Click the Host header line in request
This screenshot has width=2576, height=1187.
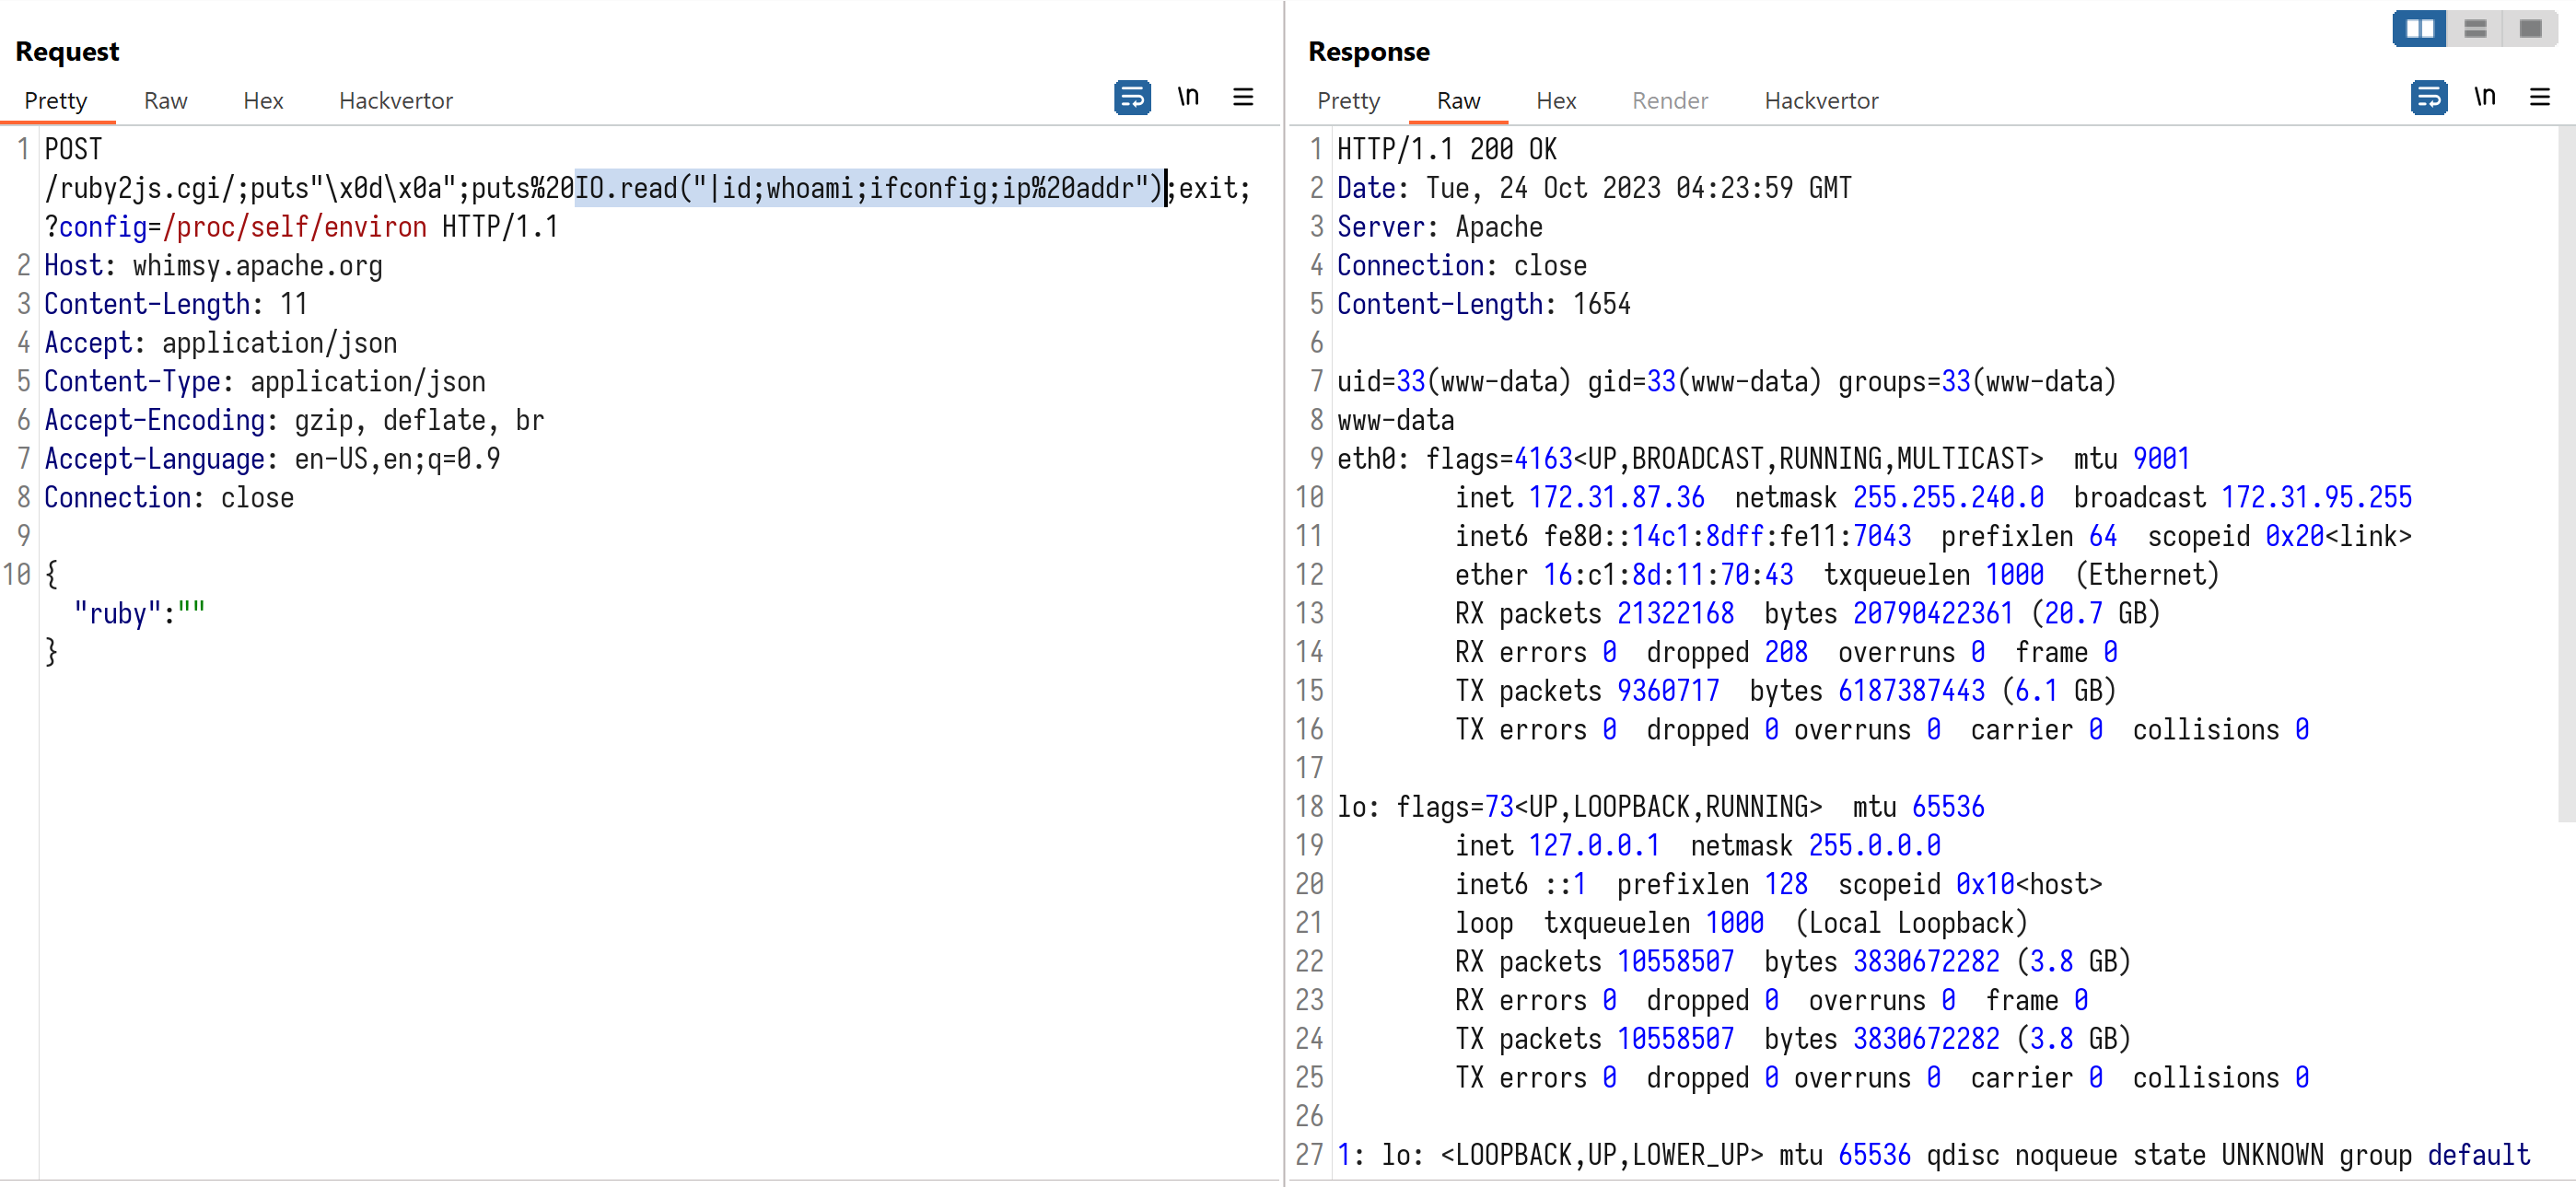point(213,266)
